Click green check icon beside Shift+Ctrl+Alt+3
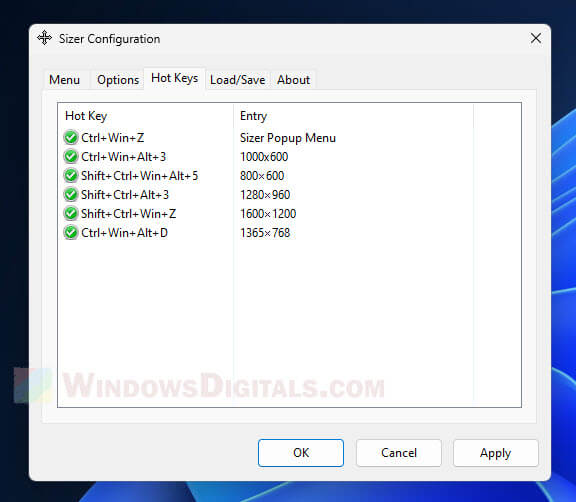 click(x=71, y=195)
